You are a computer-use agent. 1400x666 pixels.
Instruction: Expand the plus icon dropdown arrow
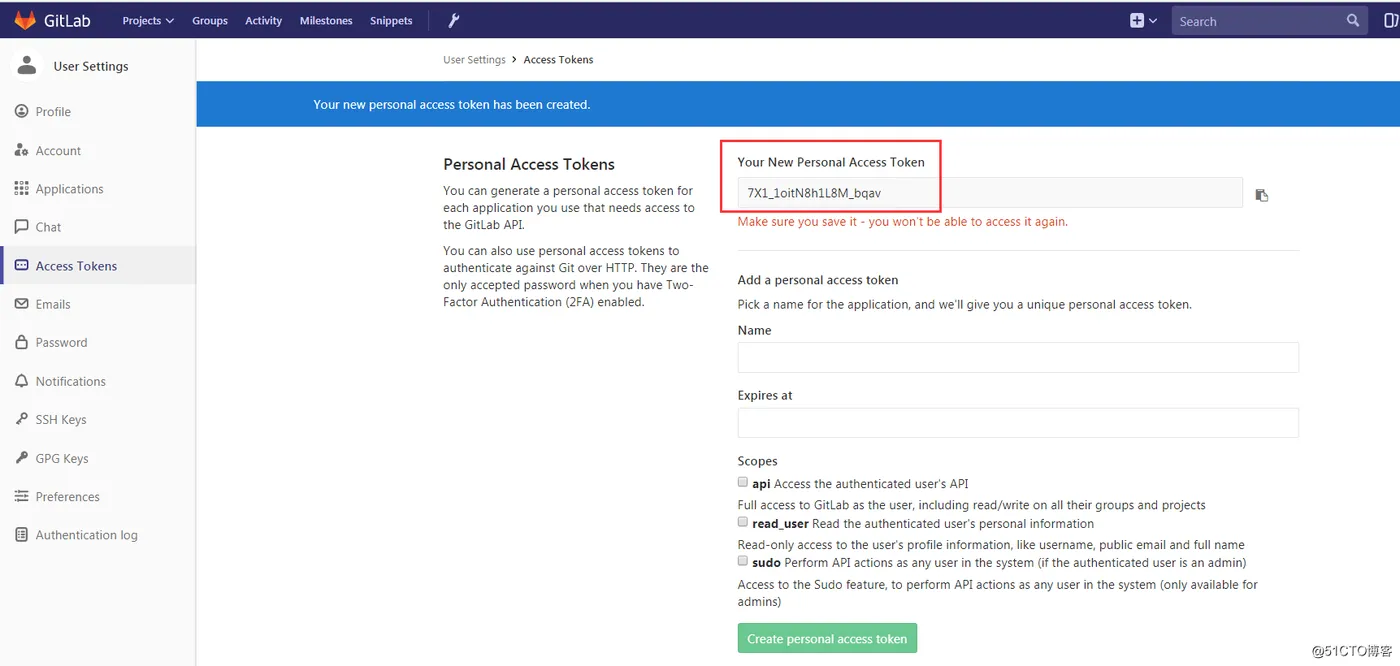[1153, 20]
